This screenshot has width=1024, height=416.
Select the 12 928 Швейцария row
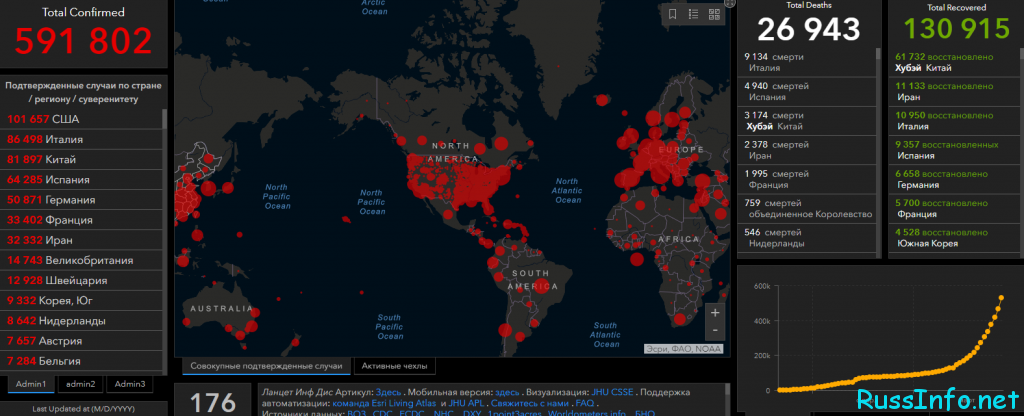coord(82,281)
